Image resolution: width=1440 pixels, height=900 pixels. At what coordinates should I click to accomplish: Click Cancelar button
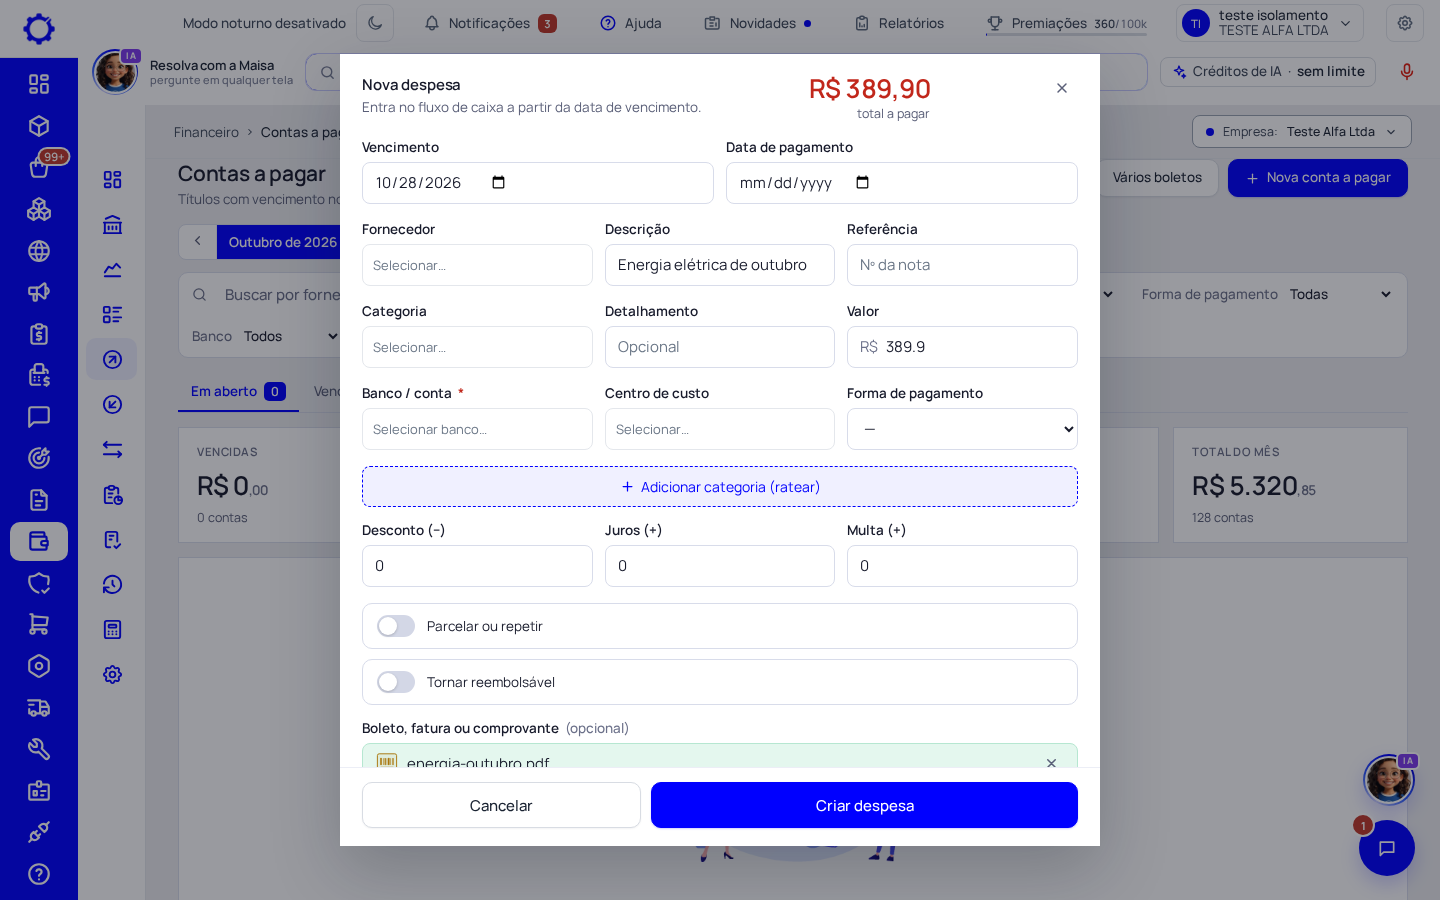(501, 805)
